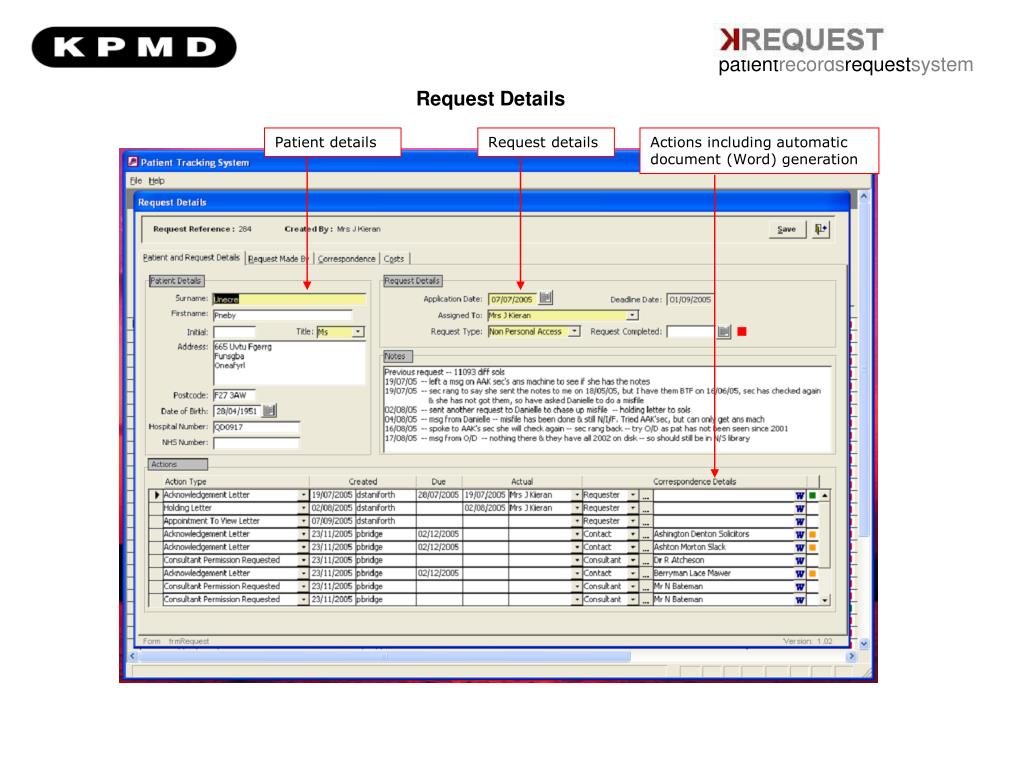Screen dimensions: 1024x768
Task: Select the Dr R Atcheson correspondence cell
Action: (x=724, y=560)
